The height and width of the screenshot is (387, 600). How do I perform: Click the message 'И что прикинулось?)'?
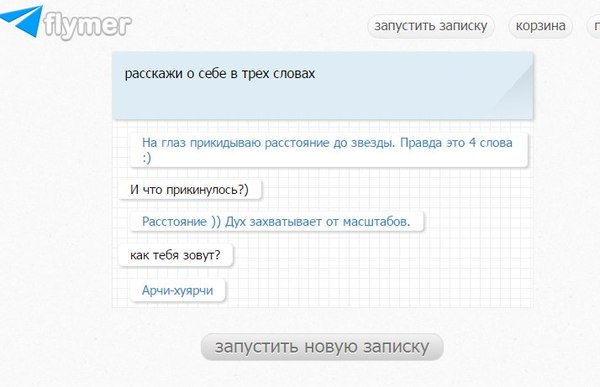(x=190, y=190)
